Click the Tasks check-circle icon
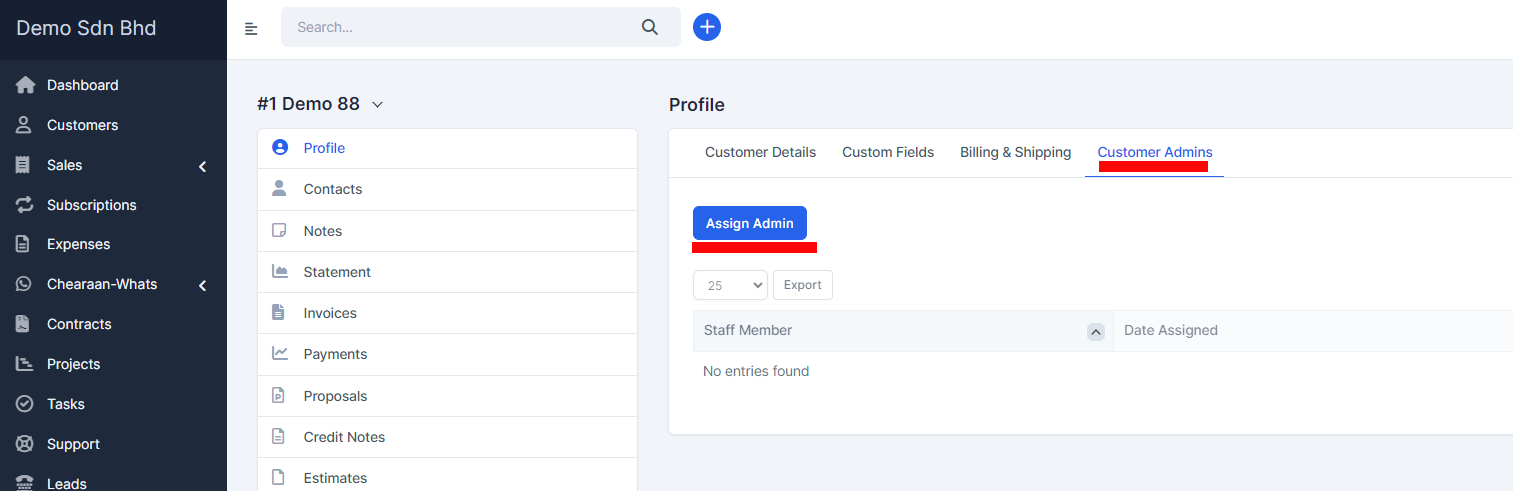 [25, 404]
